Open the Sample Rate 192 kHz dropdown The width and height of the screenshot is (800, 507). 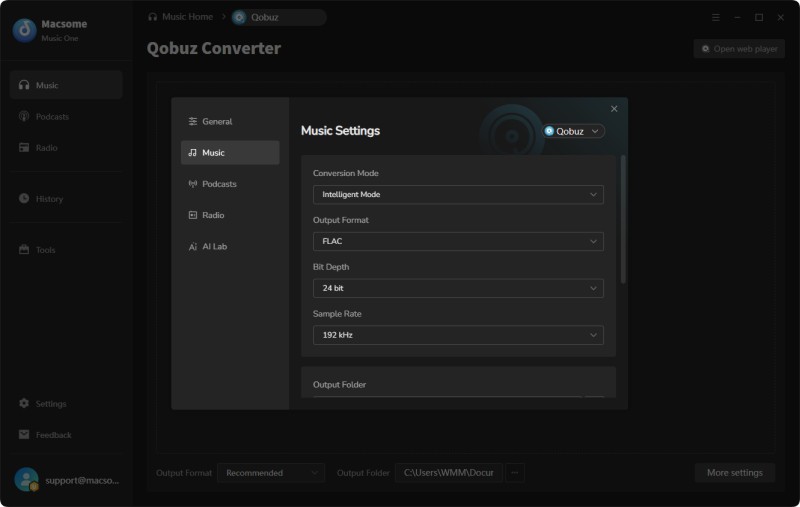click(458, 335)
